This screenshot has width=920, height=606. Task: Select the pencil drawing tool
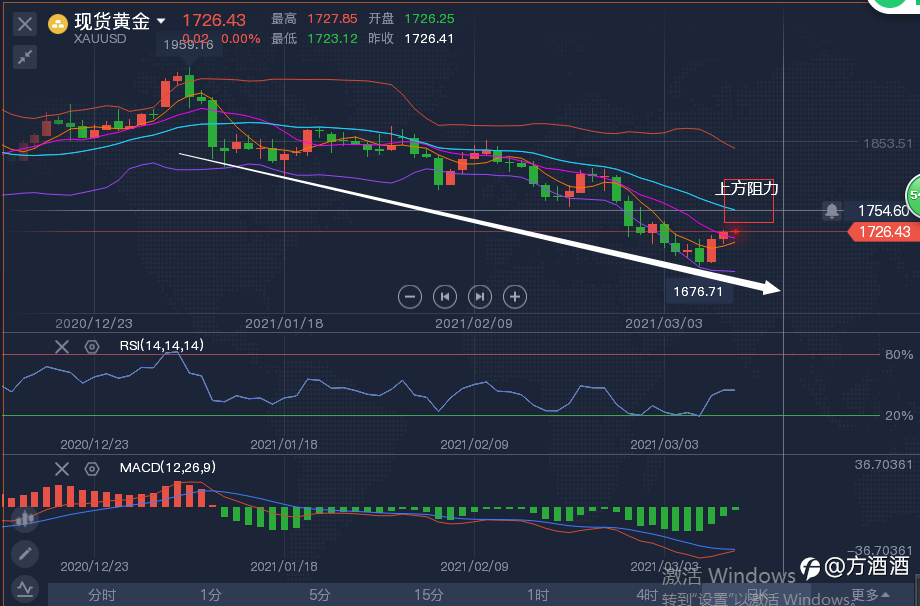pyautogui.click(x=25, y=553)
